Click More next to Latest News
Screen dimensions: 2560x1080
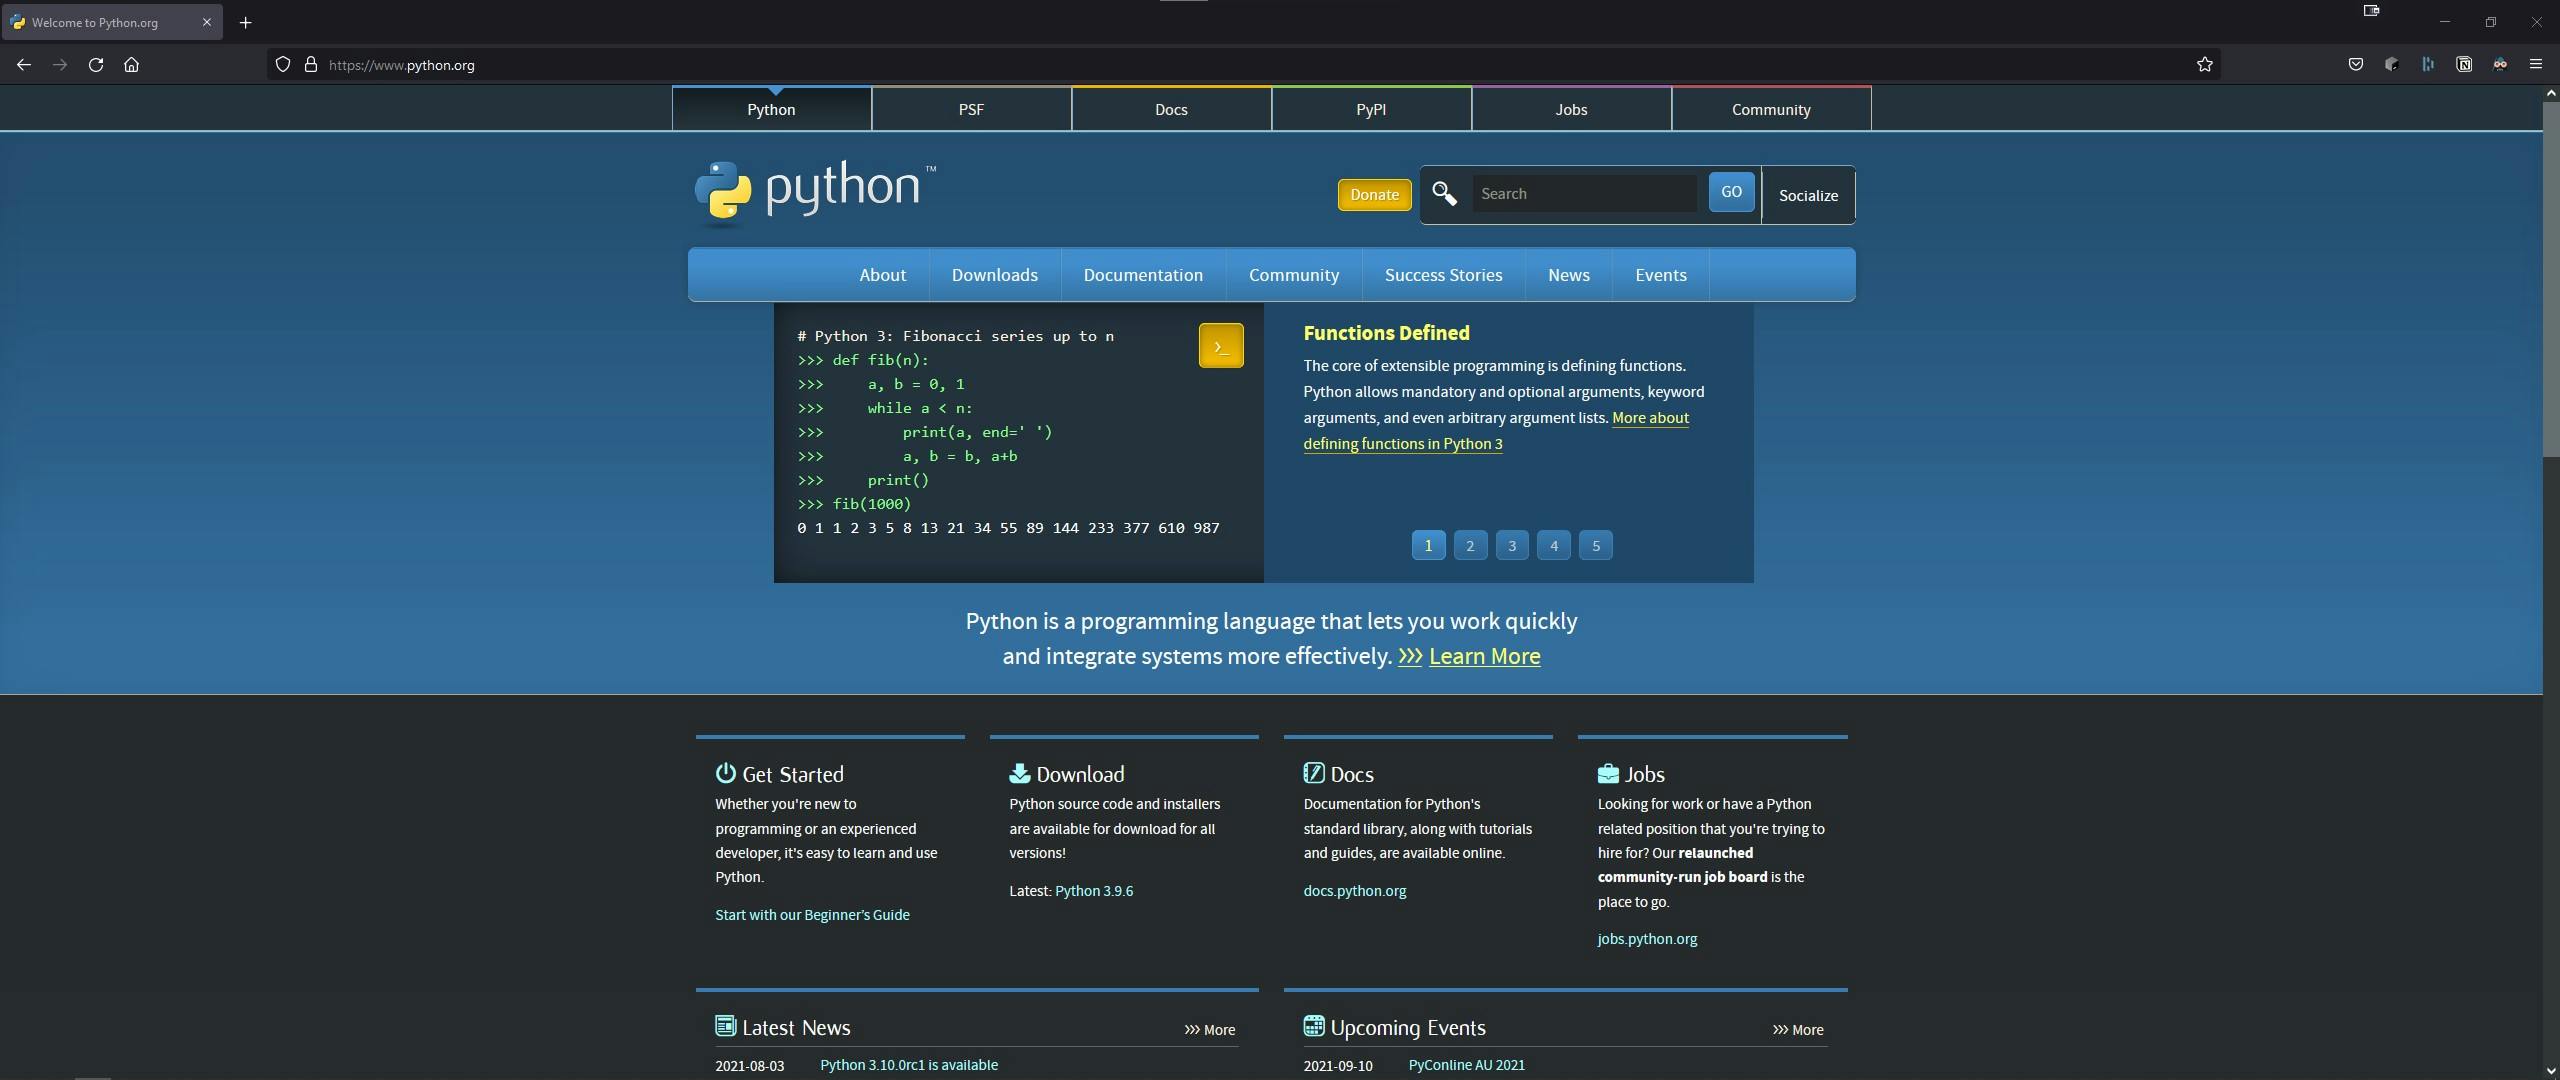click(1210, 1030)
